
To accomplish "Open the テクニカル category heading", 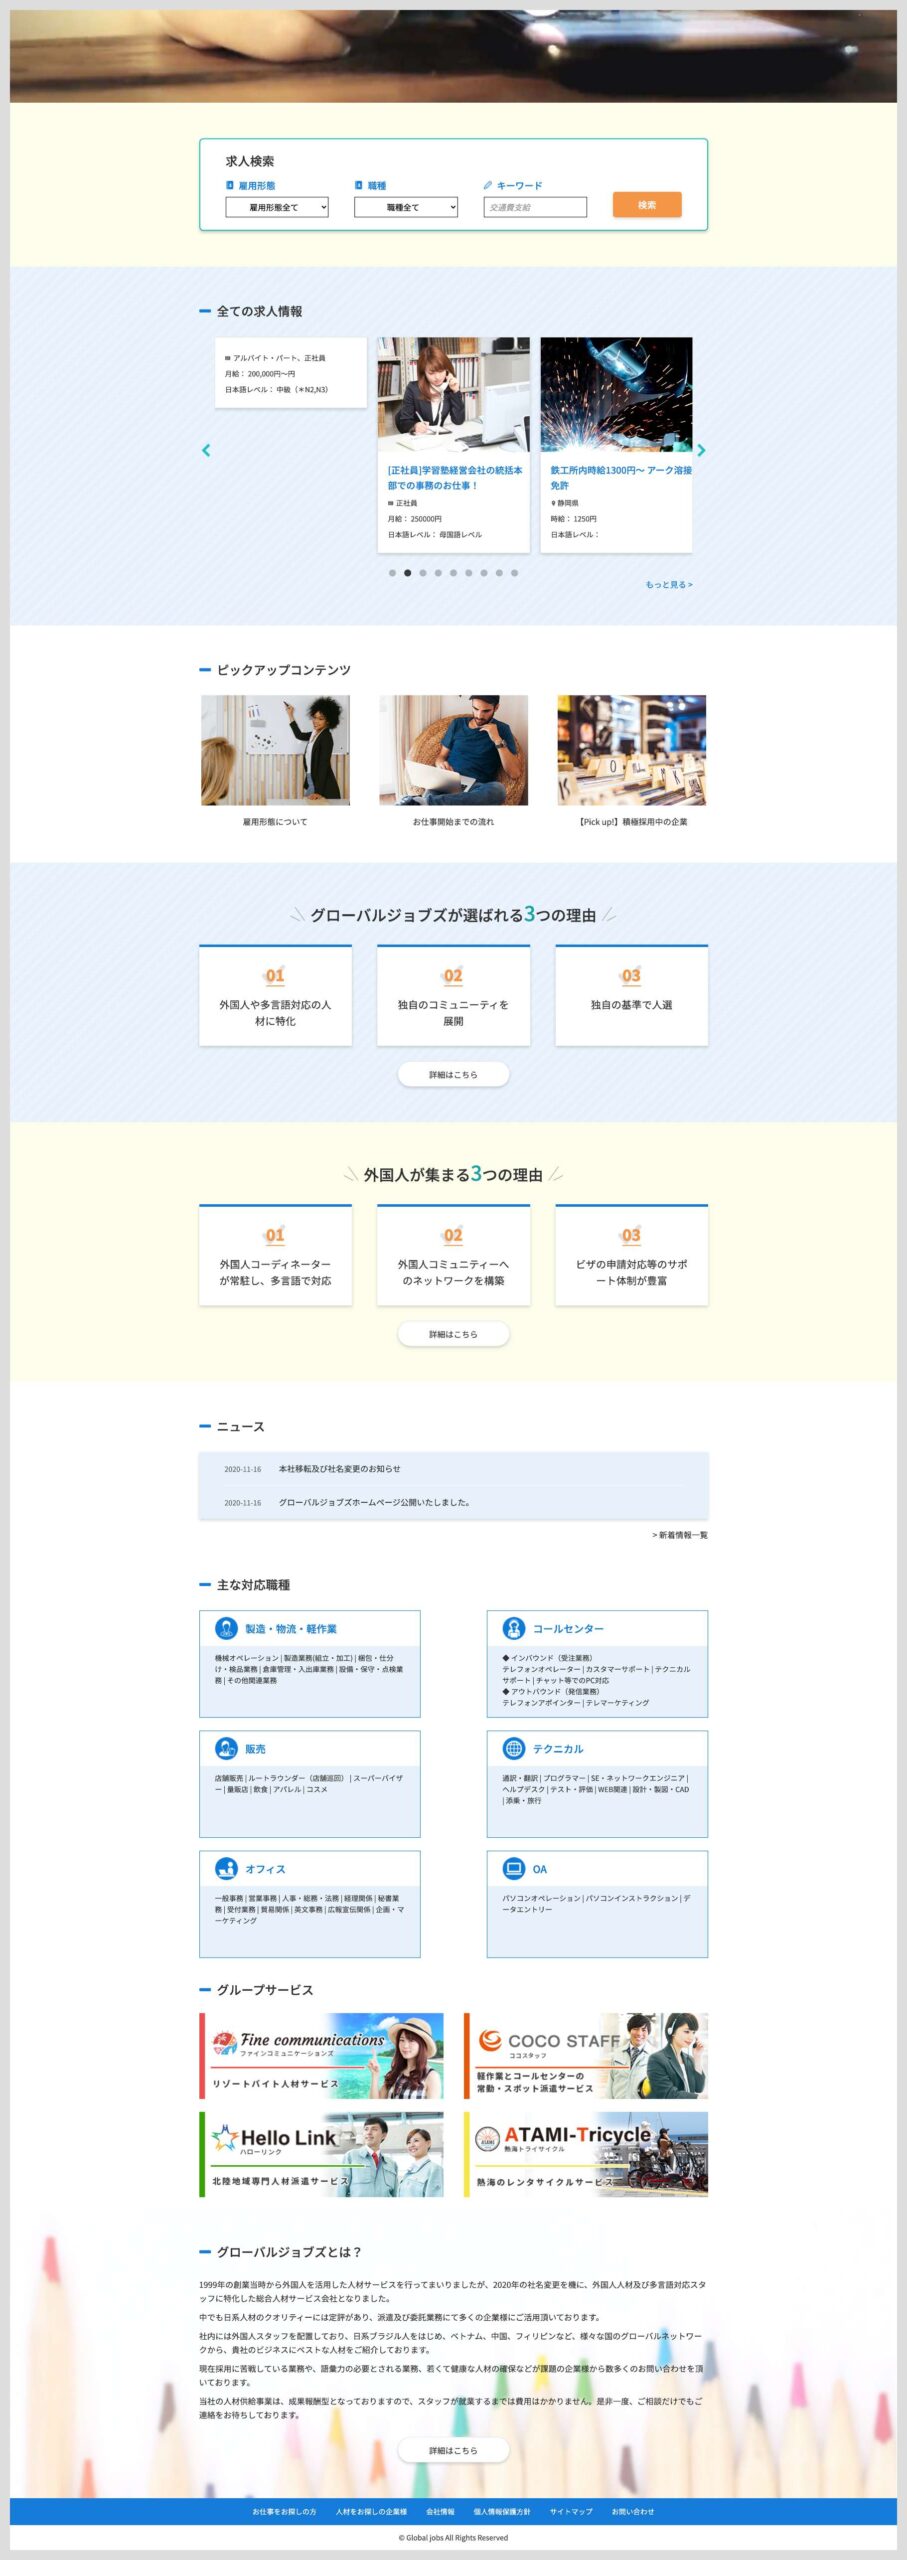I will click(x=558, y=1749).
